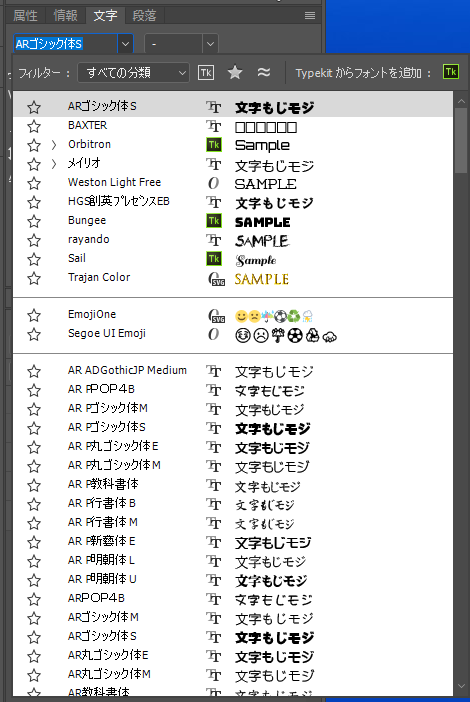Image resolution: width=470 pixels, height=702 pixels.
Task: Toggle favorite star for EmojiOne
Action: coord(34,315)
